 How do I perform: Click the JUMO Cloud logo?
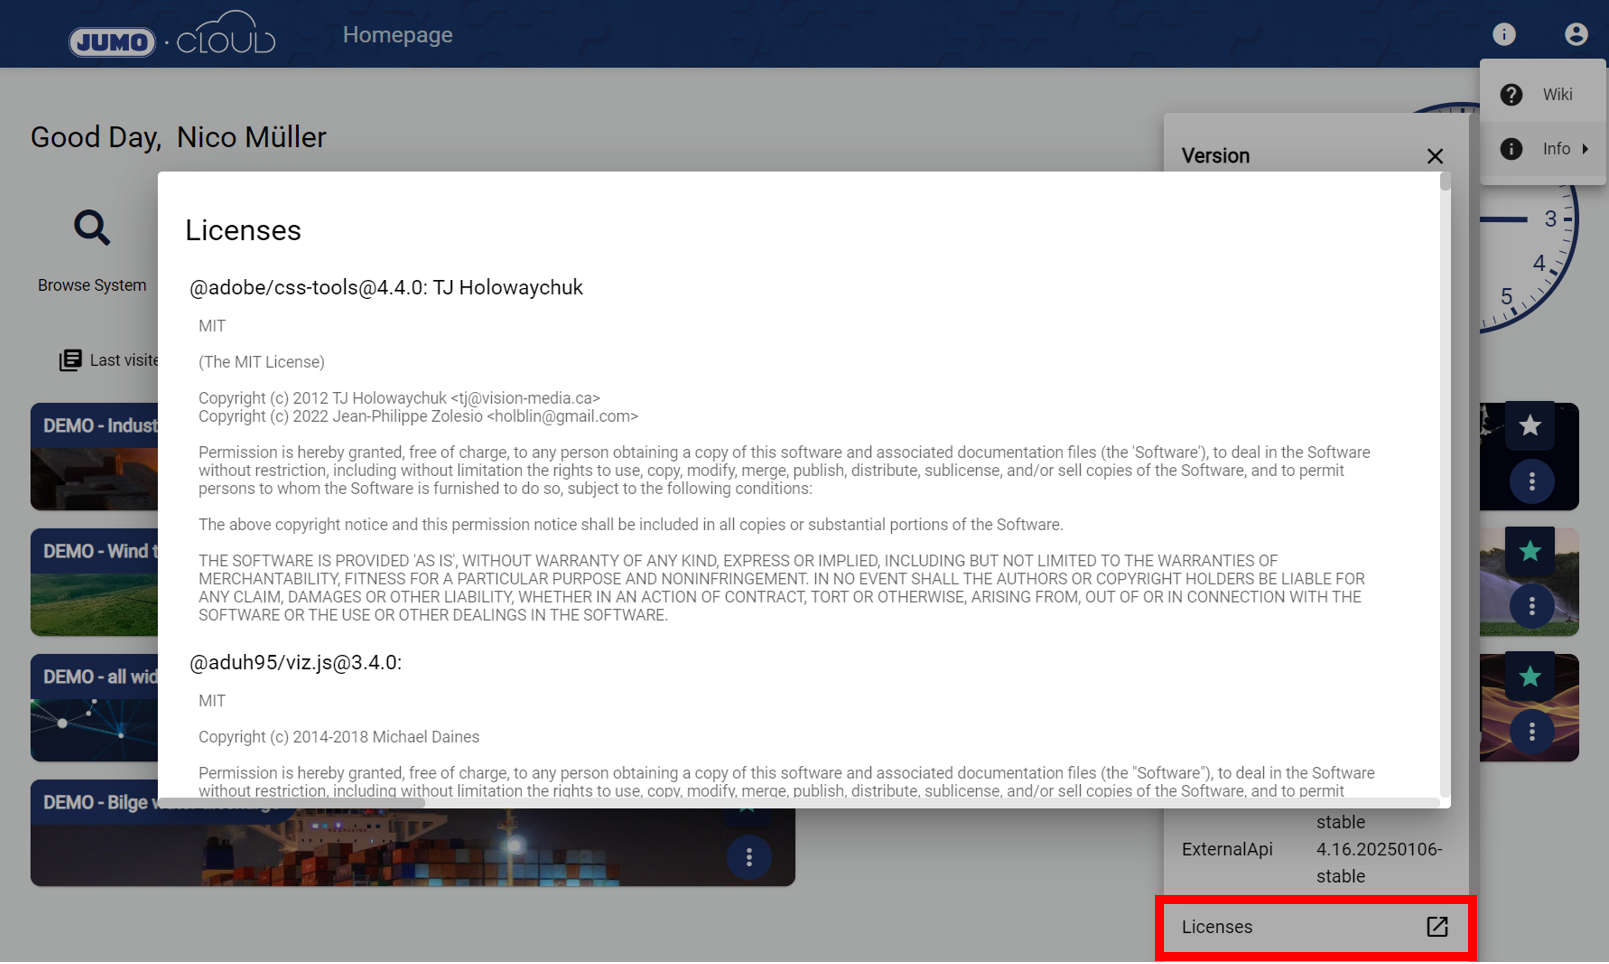[x=171, y=37]
